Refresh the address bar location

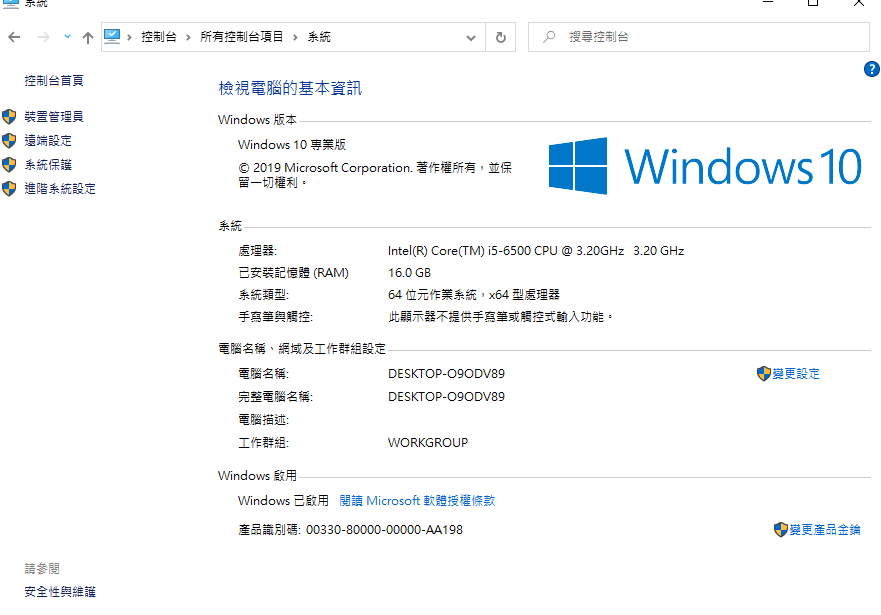(501, 37)
